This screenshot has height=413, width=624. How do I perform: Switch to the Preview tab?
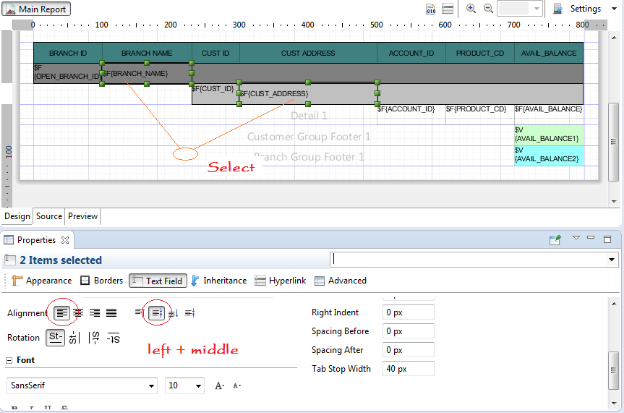pyautogui.click(x=83, y=215)
